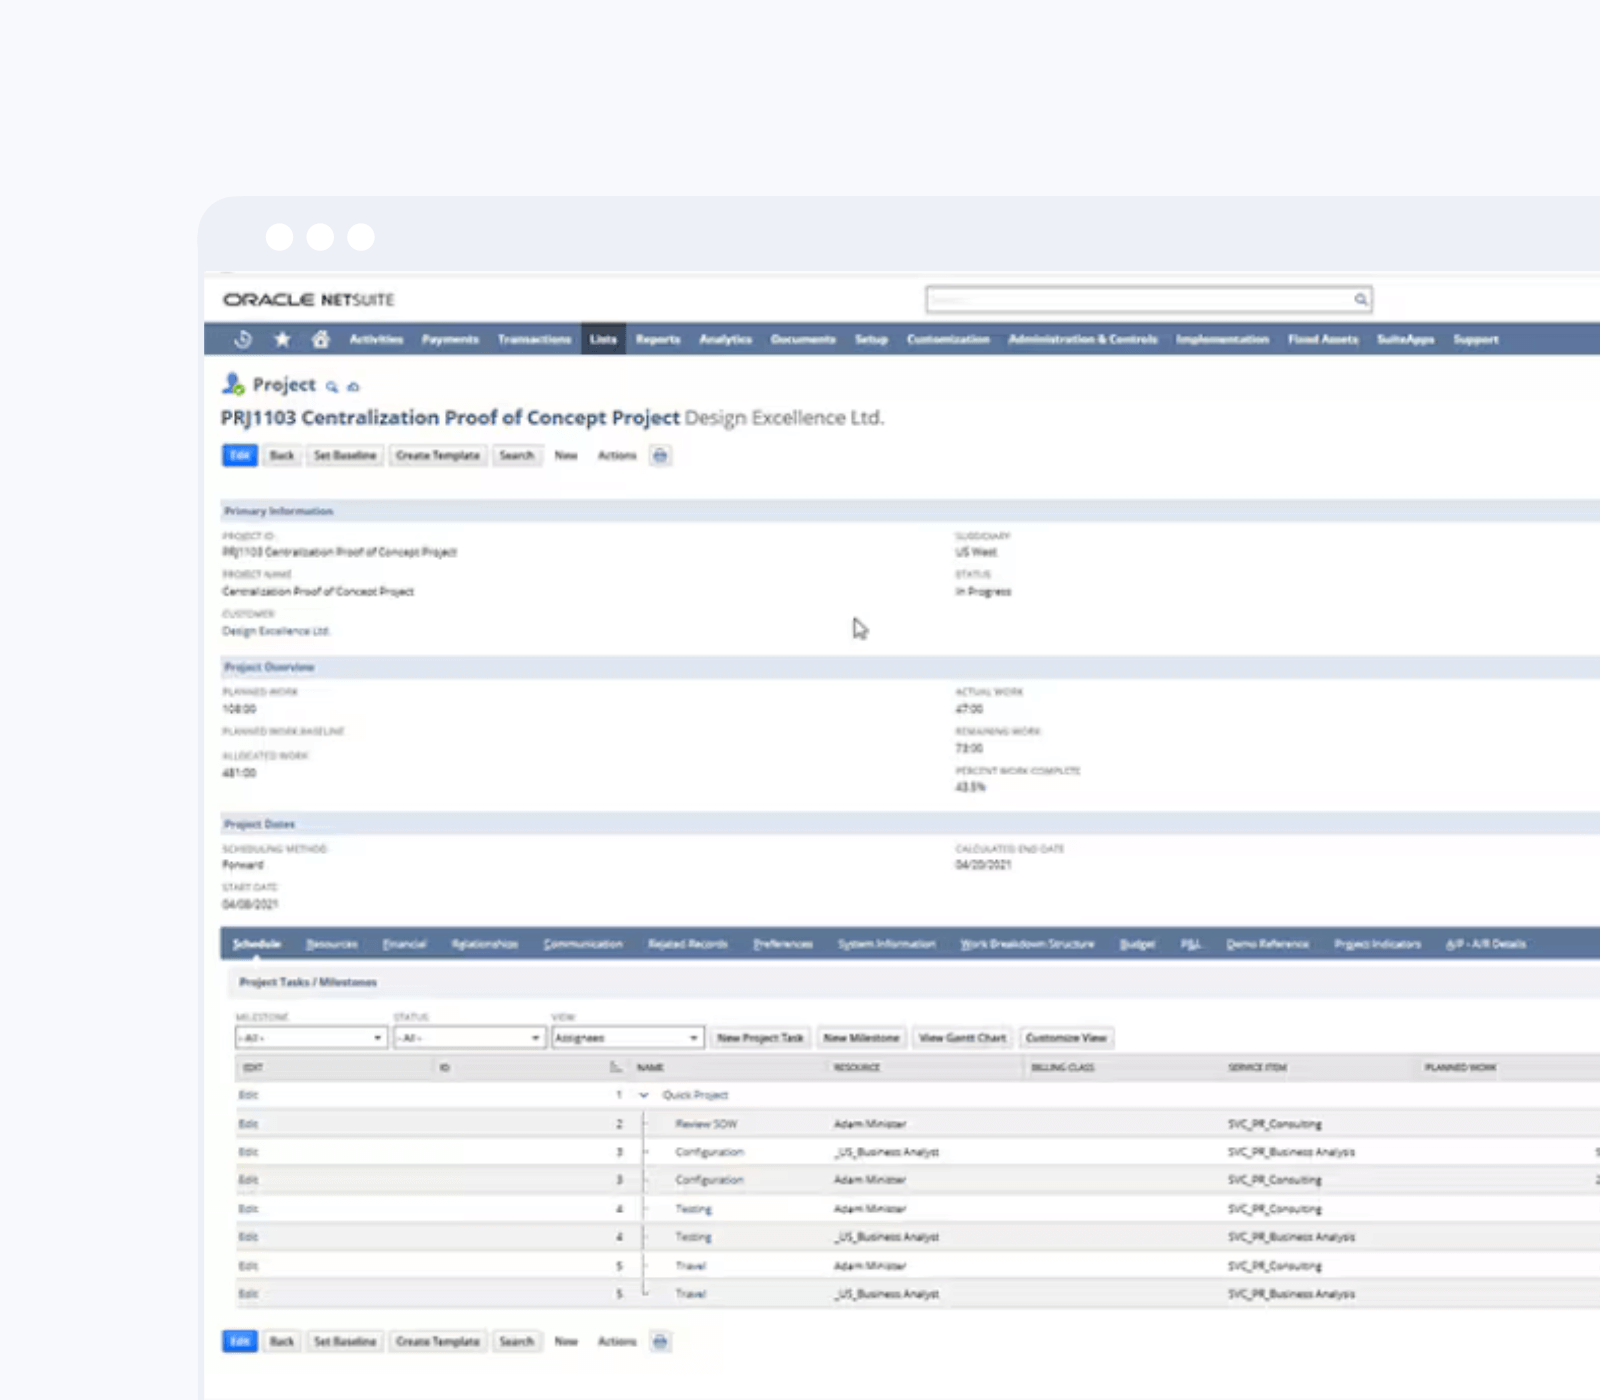Click the top Search button
1600x1400 pixels.
(517, 456)
